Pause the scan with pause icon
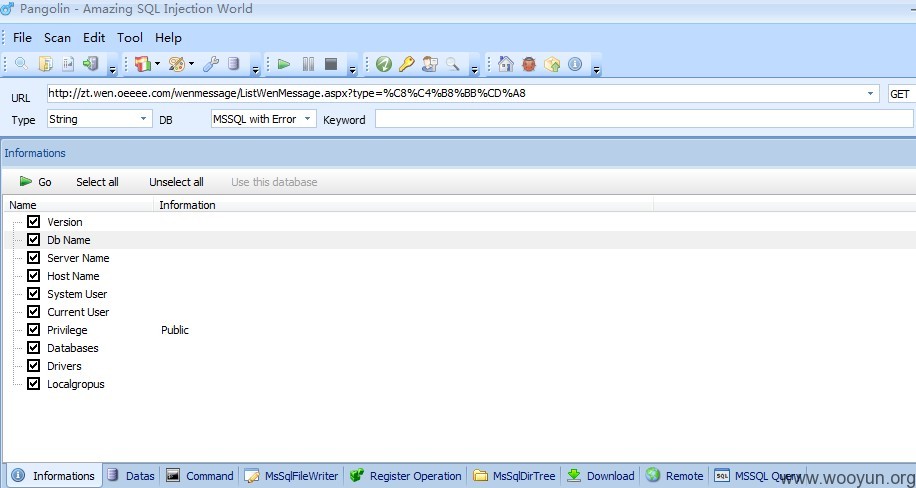The width and height of the screenshot is (916, 488). 308,64
